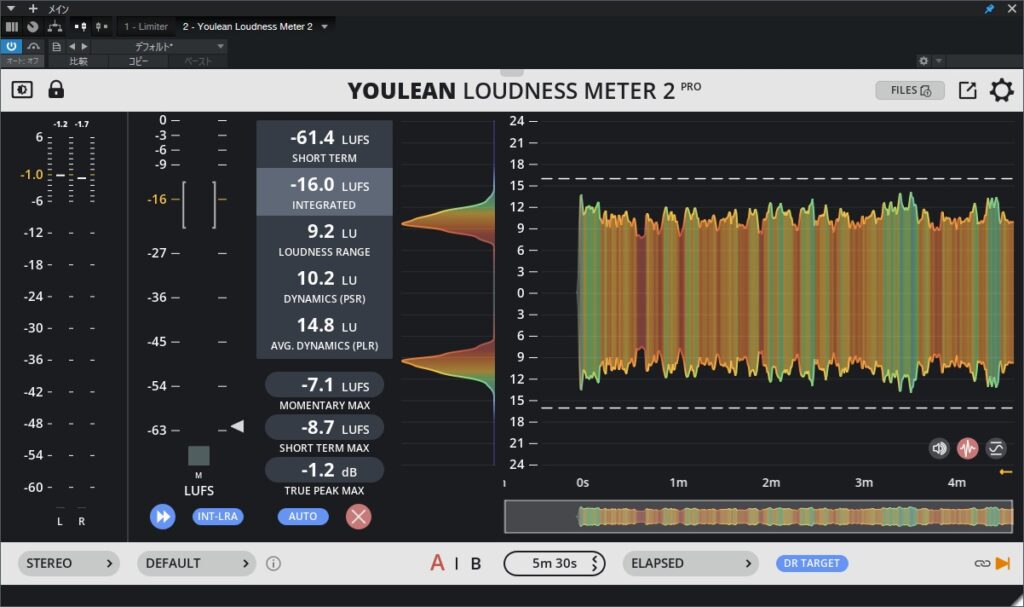The image size is (1024, 607).
Task: Click the Avg. Dynamics (PLR) value
Action: (x=325, y=333)
